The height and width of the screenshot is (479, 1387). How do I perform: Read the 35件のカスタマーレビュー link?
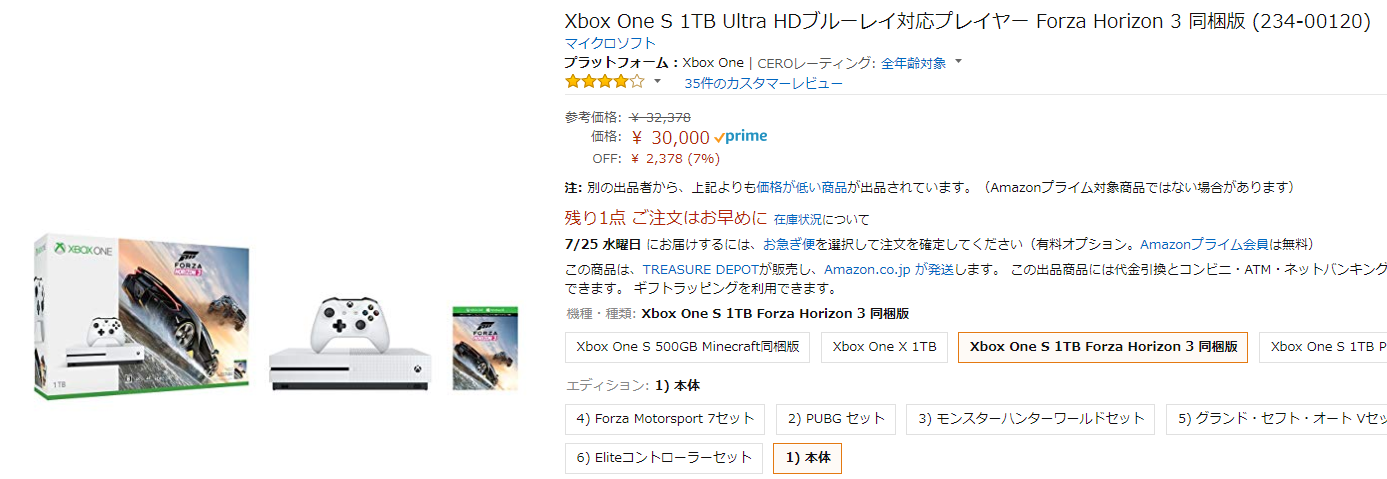click(763, 83)
